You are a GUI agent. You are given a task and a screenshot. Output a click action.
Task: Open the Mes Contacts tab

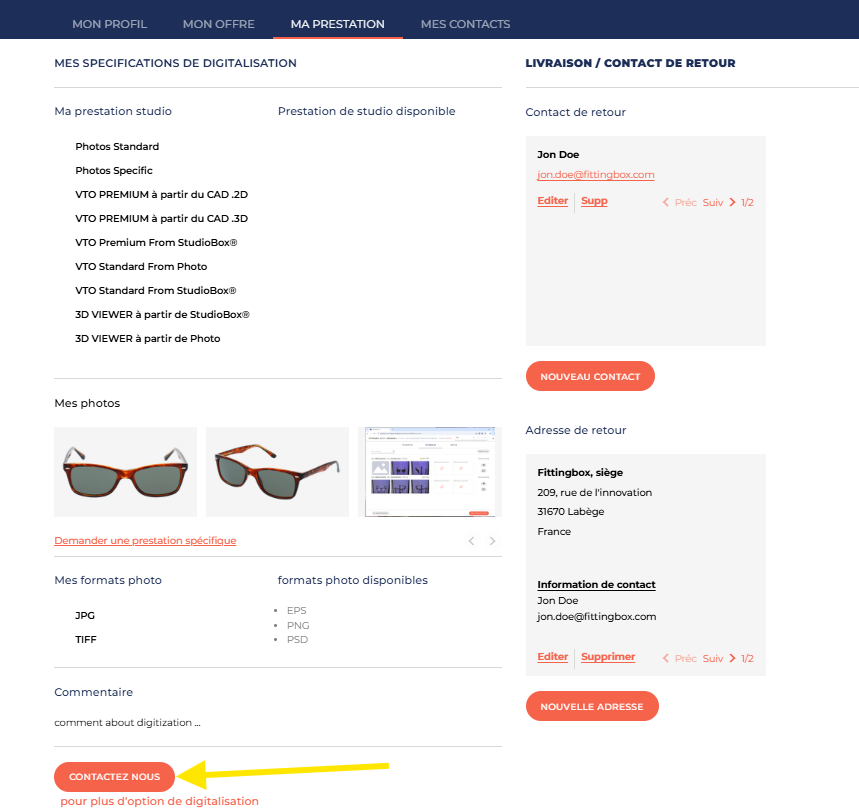coord(465,24)
